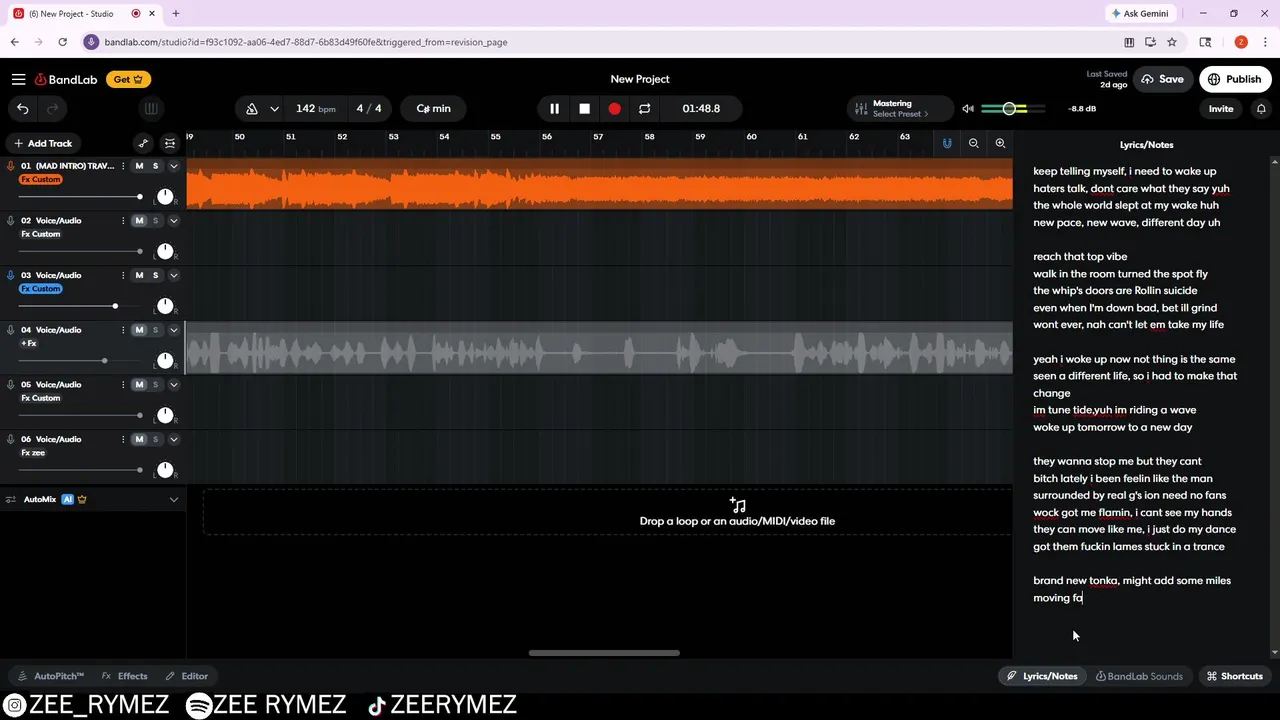Open the virtual MIDI keyboard icon

click(x=151, y=108)
